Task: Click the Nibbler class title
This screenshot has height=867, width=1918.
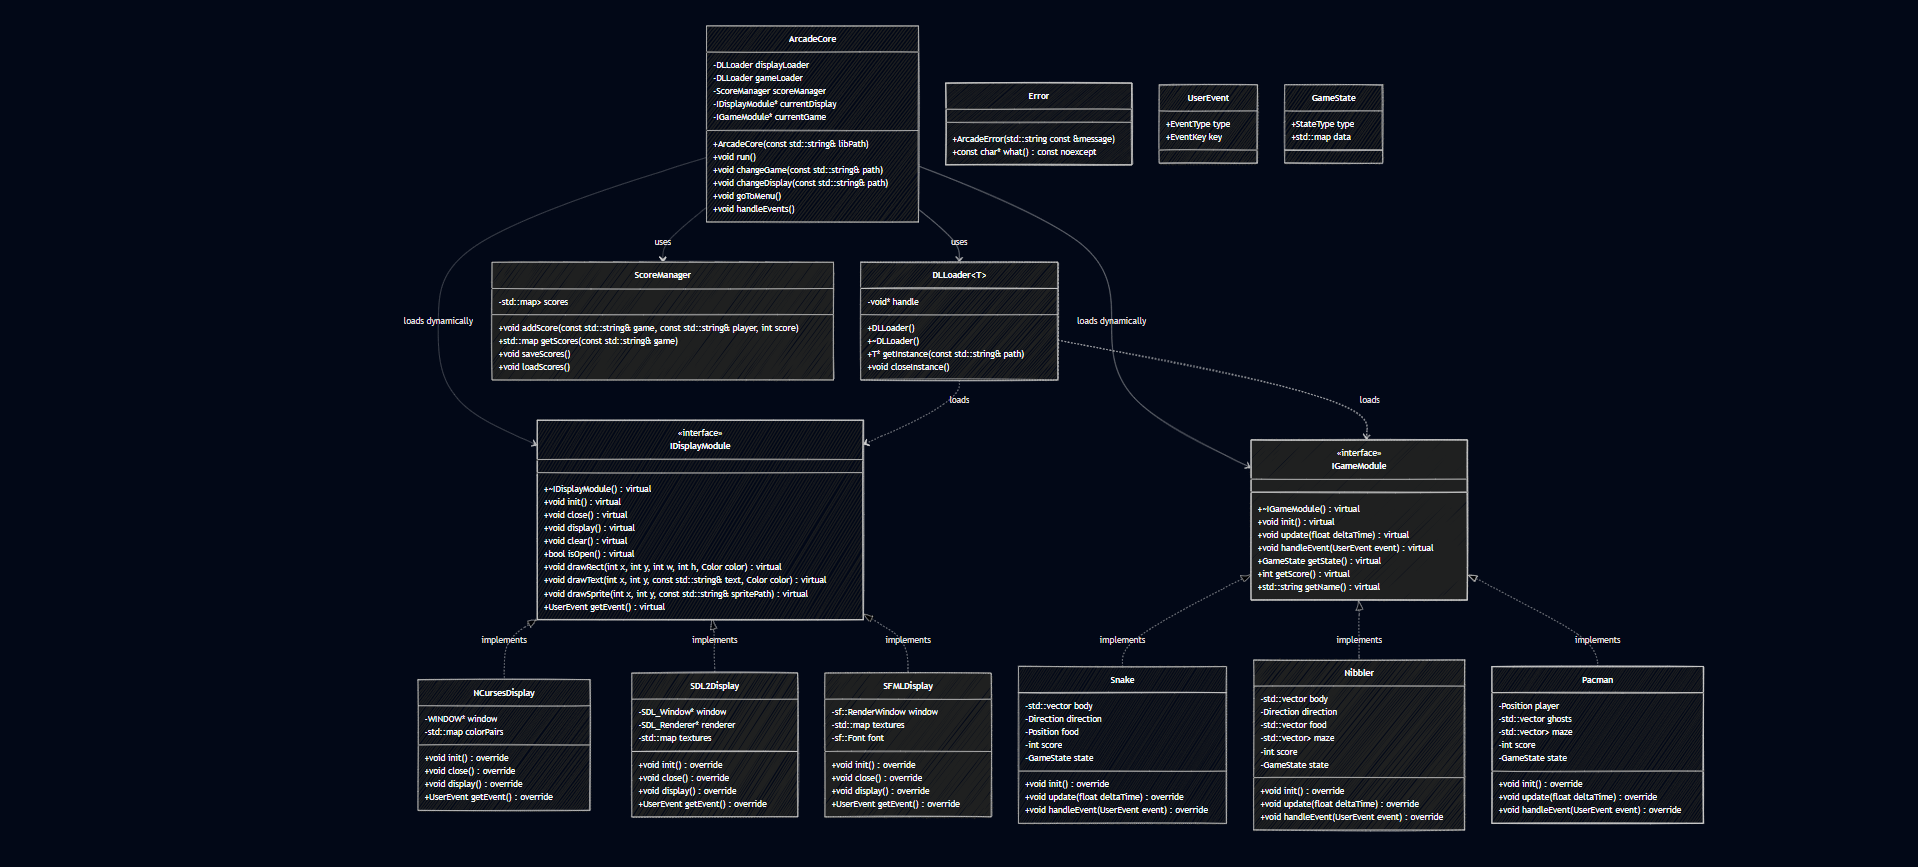Action: (x=1358, y=673)
